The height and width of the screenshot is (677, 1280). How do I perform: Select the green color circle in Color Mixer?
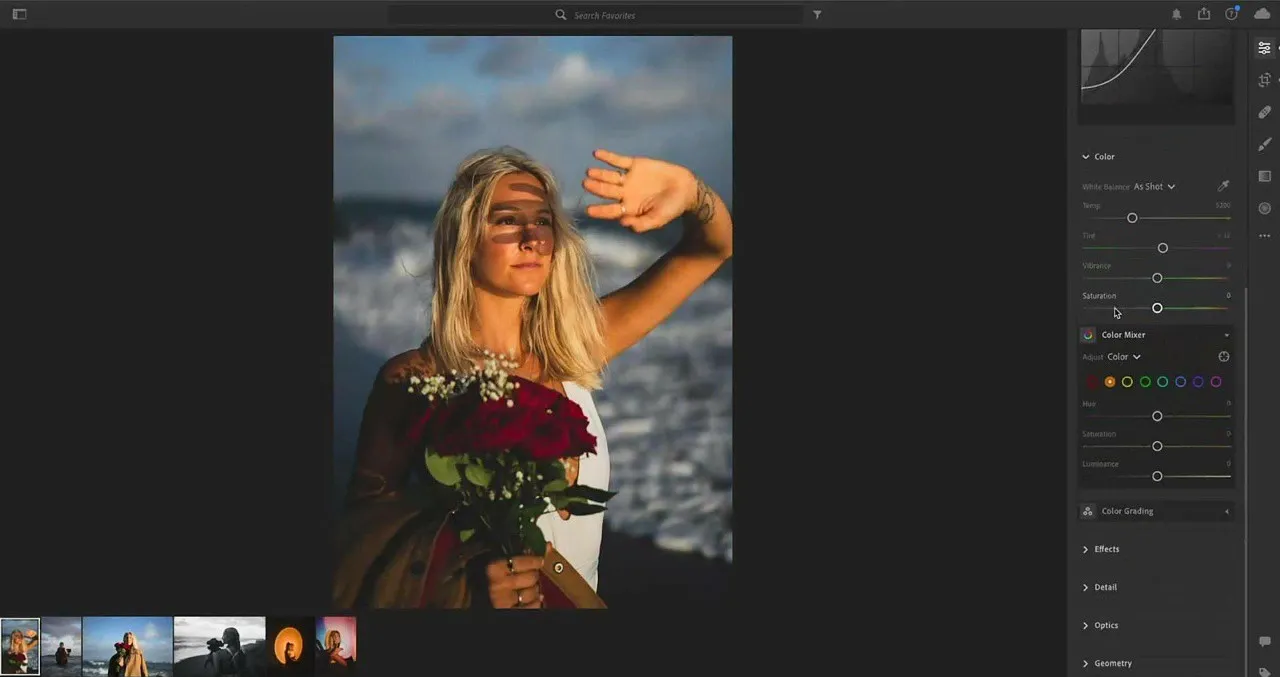point(1145,382)
